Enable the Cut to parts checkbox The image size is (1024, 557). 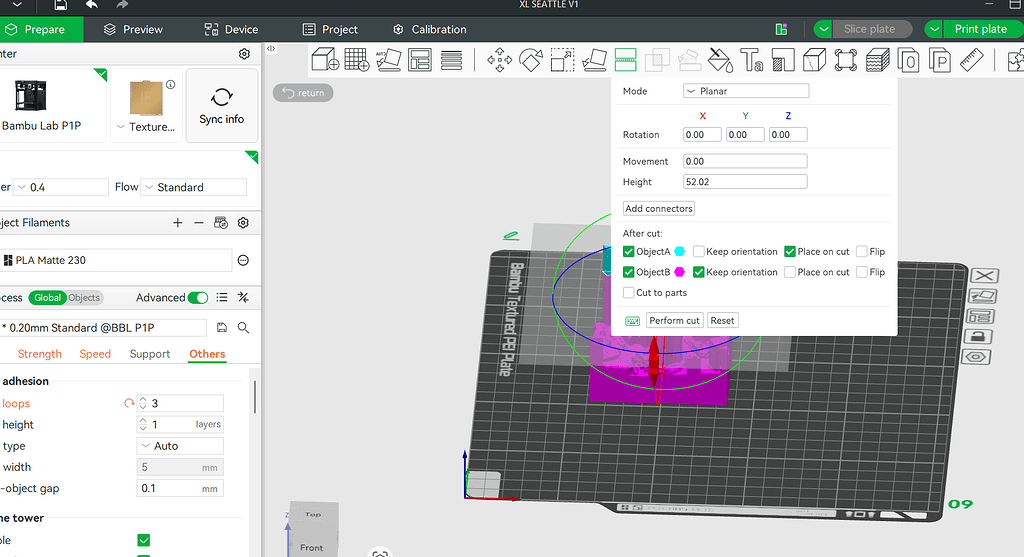628,293
